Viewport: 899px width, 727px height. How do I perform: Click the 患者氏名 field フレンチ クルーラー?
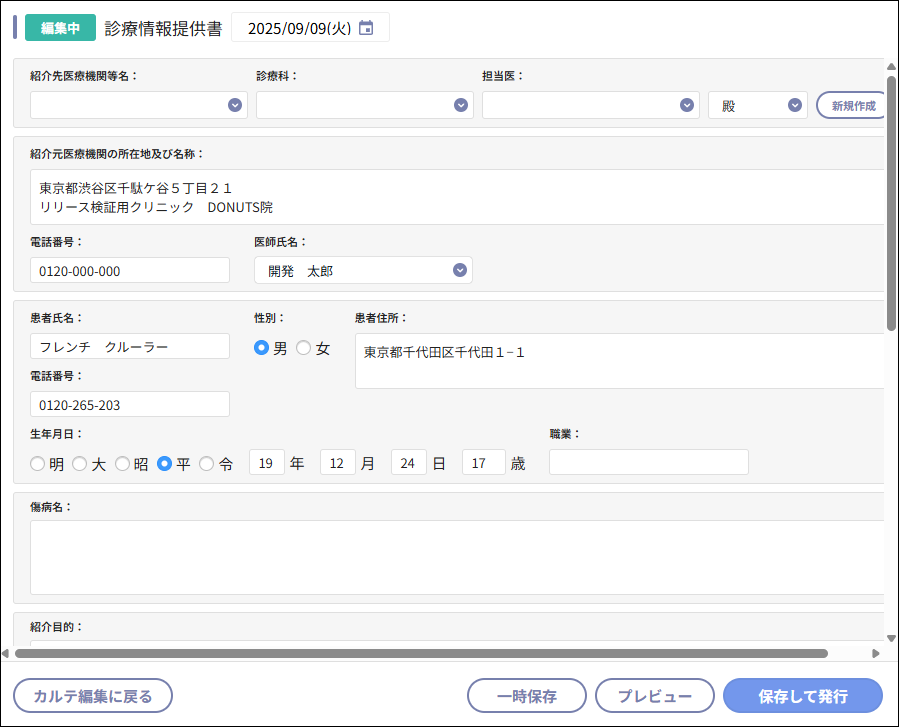point(130,346)
